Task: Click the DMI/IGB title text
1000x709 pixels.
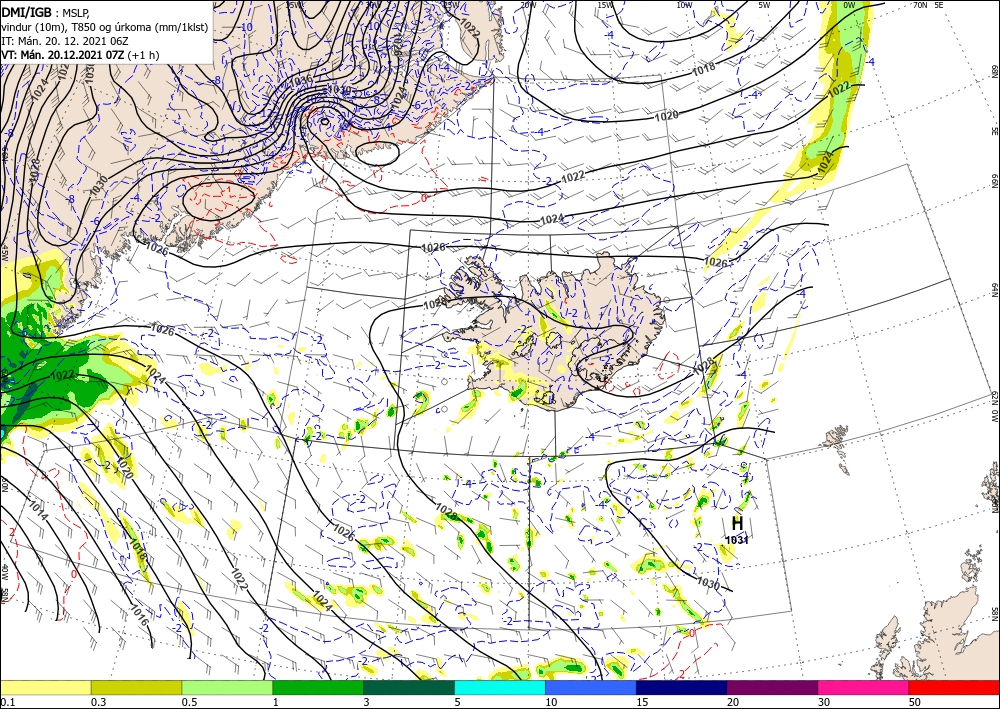Action: click(x=26, y=11)
